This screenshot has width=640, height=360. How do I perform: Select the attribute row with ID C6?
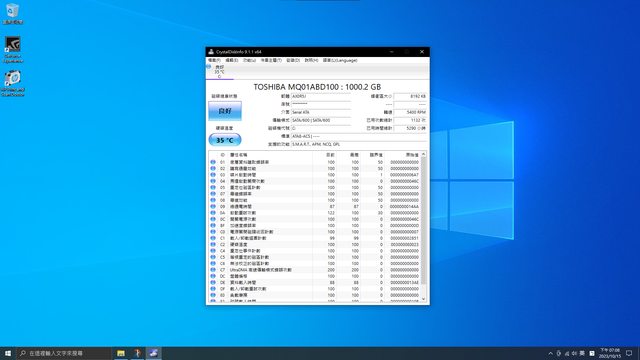click(315, 263)
